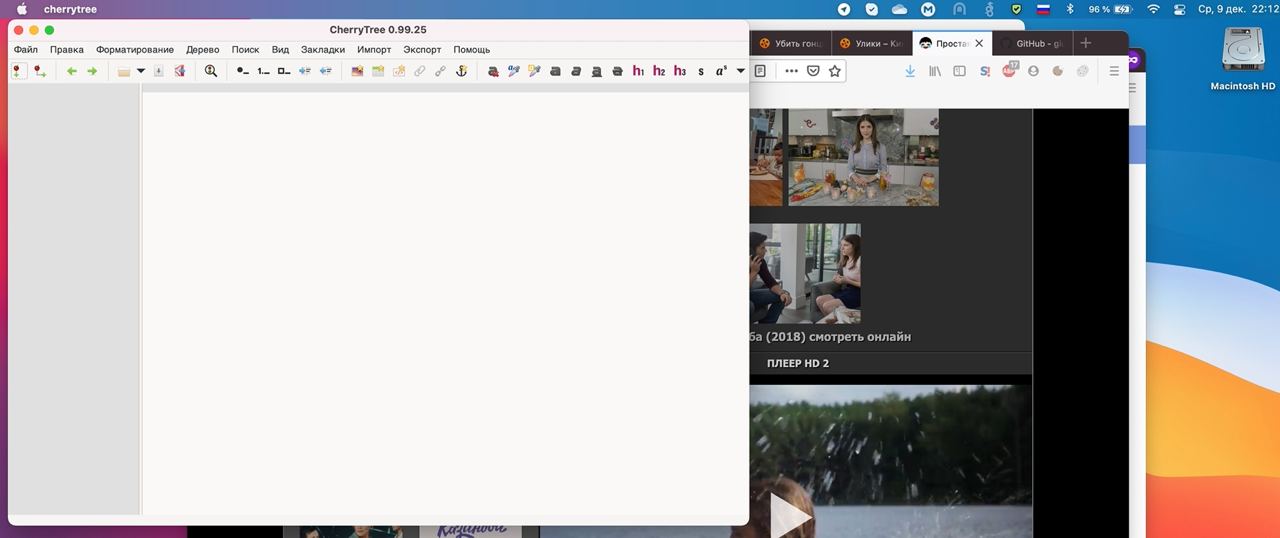Open the Файл menu
This screenshot has width=1280, height=538.
[26, 49]
